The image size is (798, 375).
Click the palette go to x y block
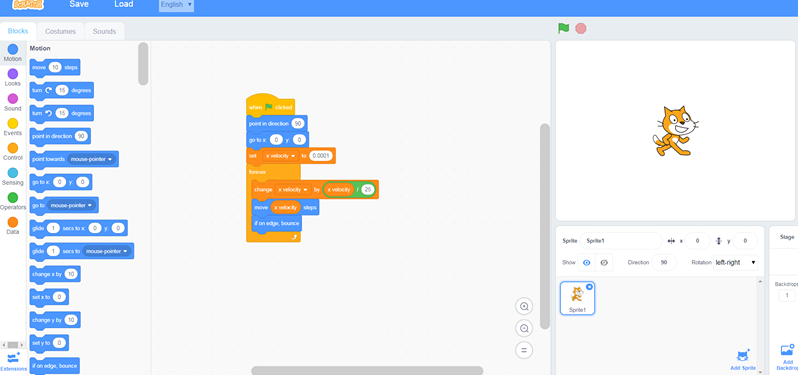pos(61,182)
